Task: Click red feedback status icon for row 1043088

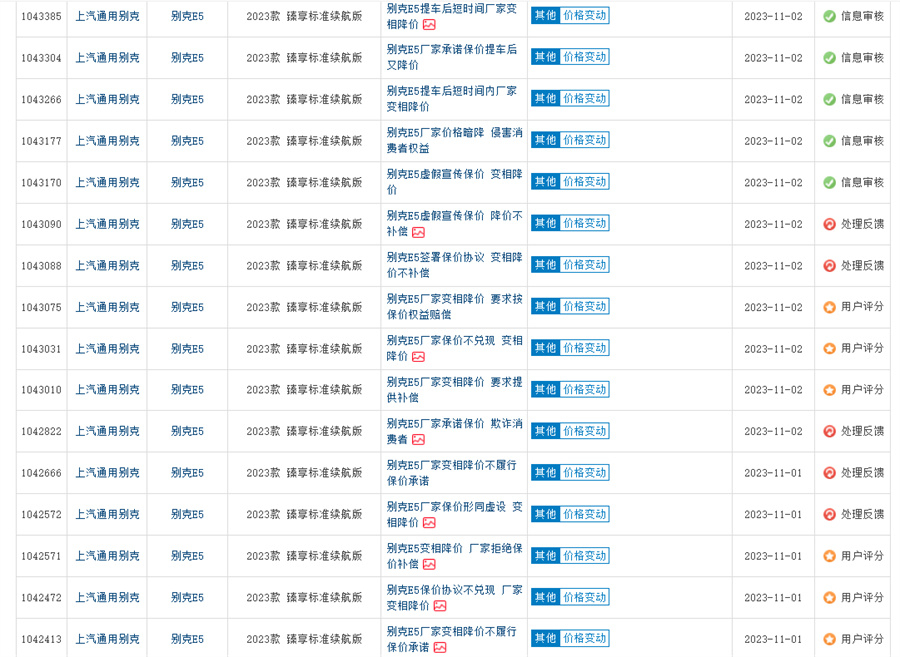Action: (x=829, y=266)
